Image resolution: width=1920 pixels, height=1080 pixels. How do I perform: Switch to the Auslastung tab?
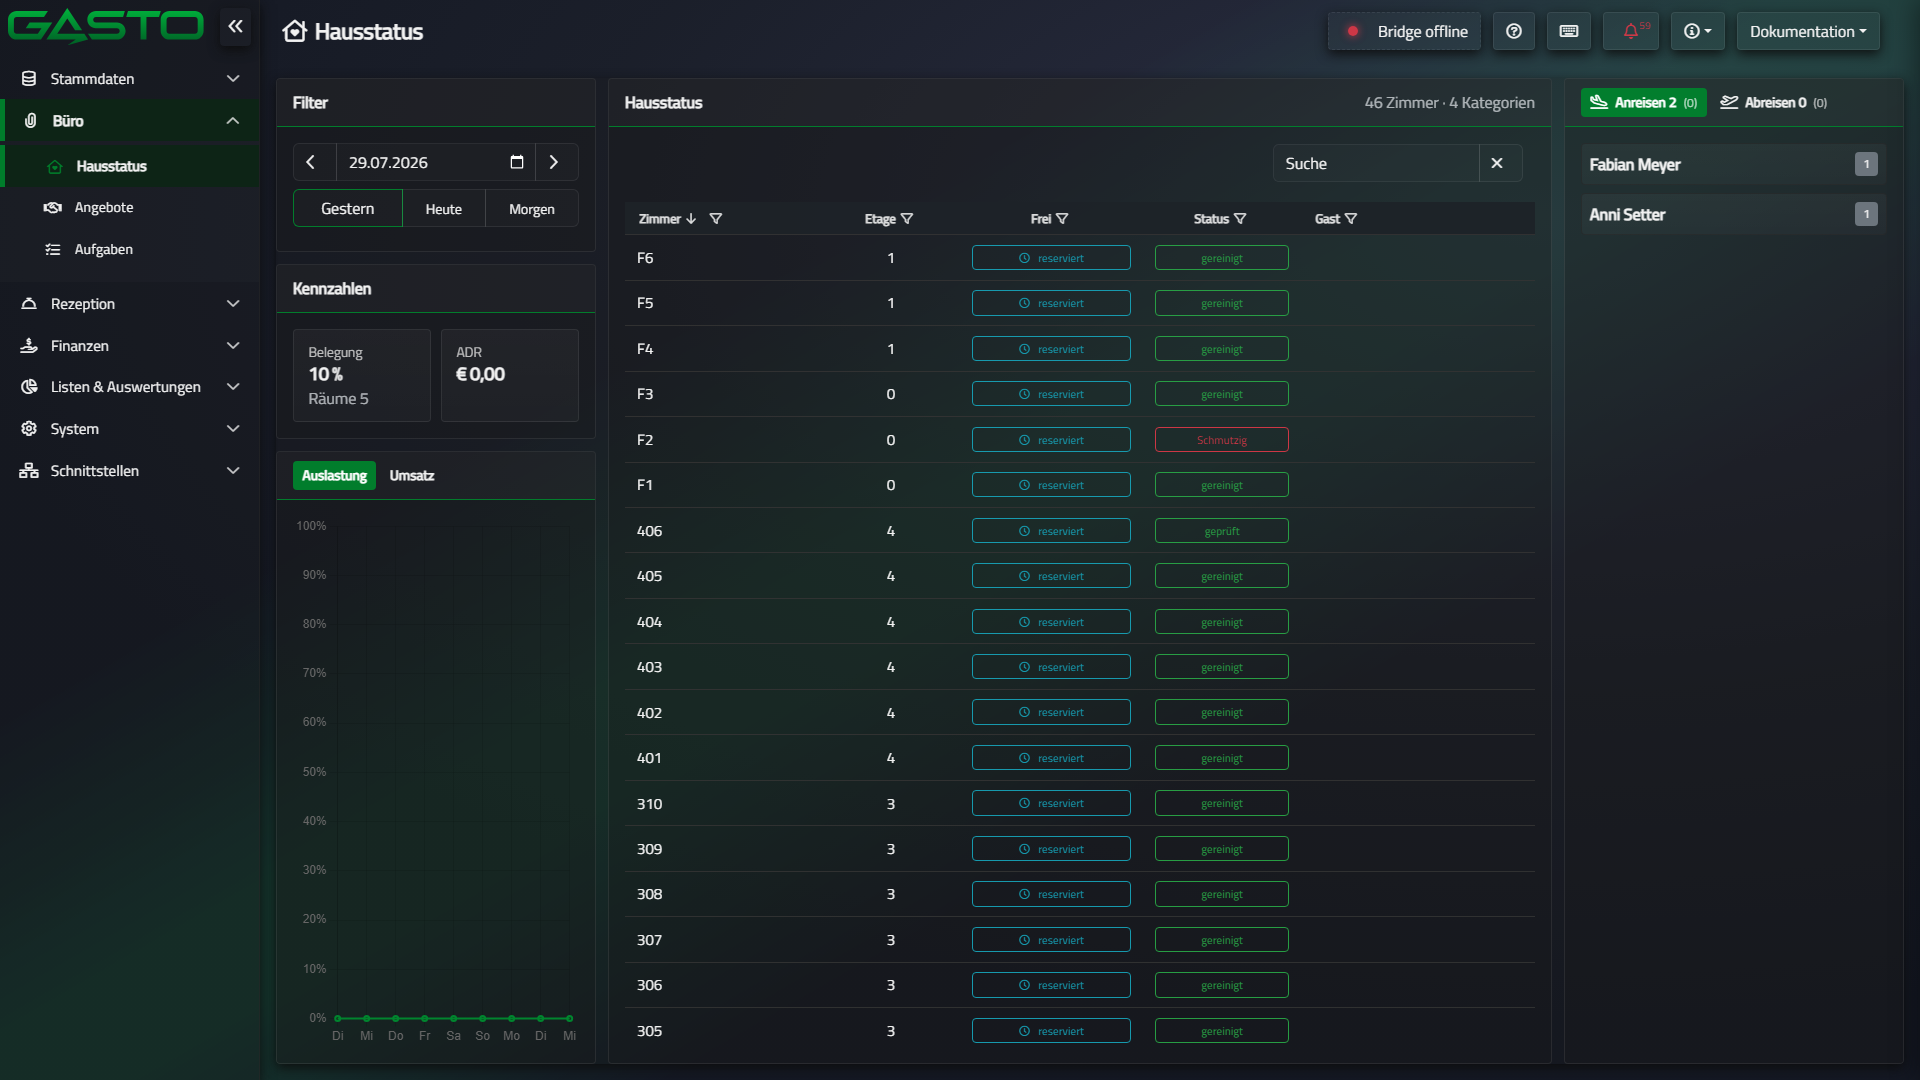334,476
